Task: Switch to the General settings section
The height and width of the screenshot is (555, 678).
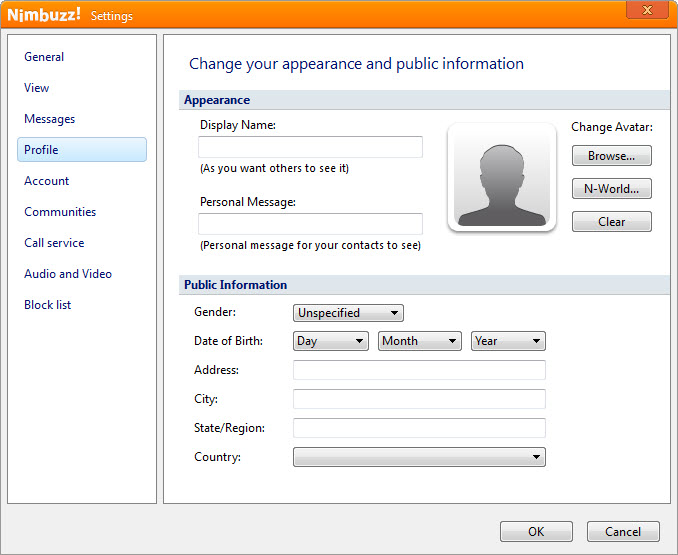Action: coord(44,57)
